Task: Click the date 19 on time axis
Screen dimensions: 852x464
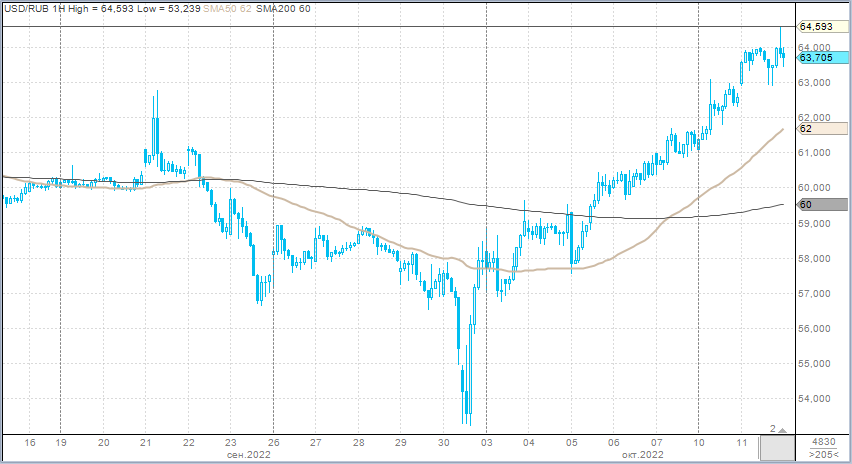Action: click(x=61, y=442)
